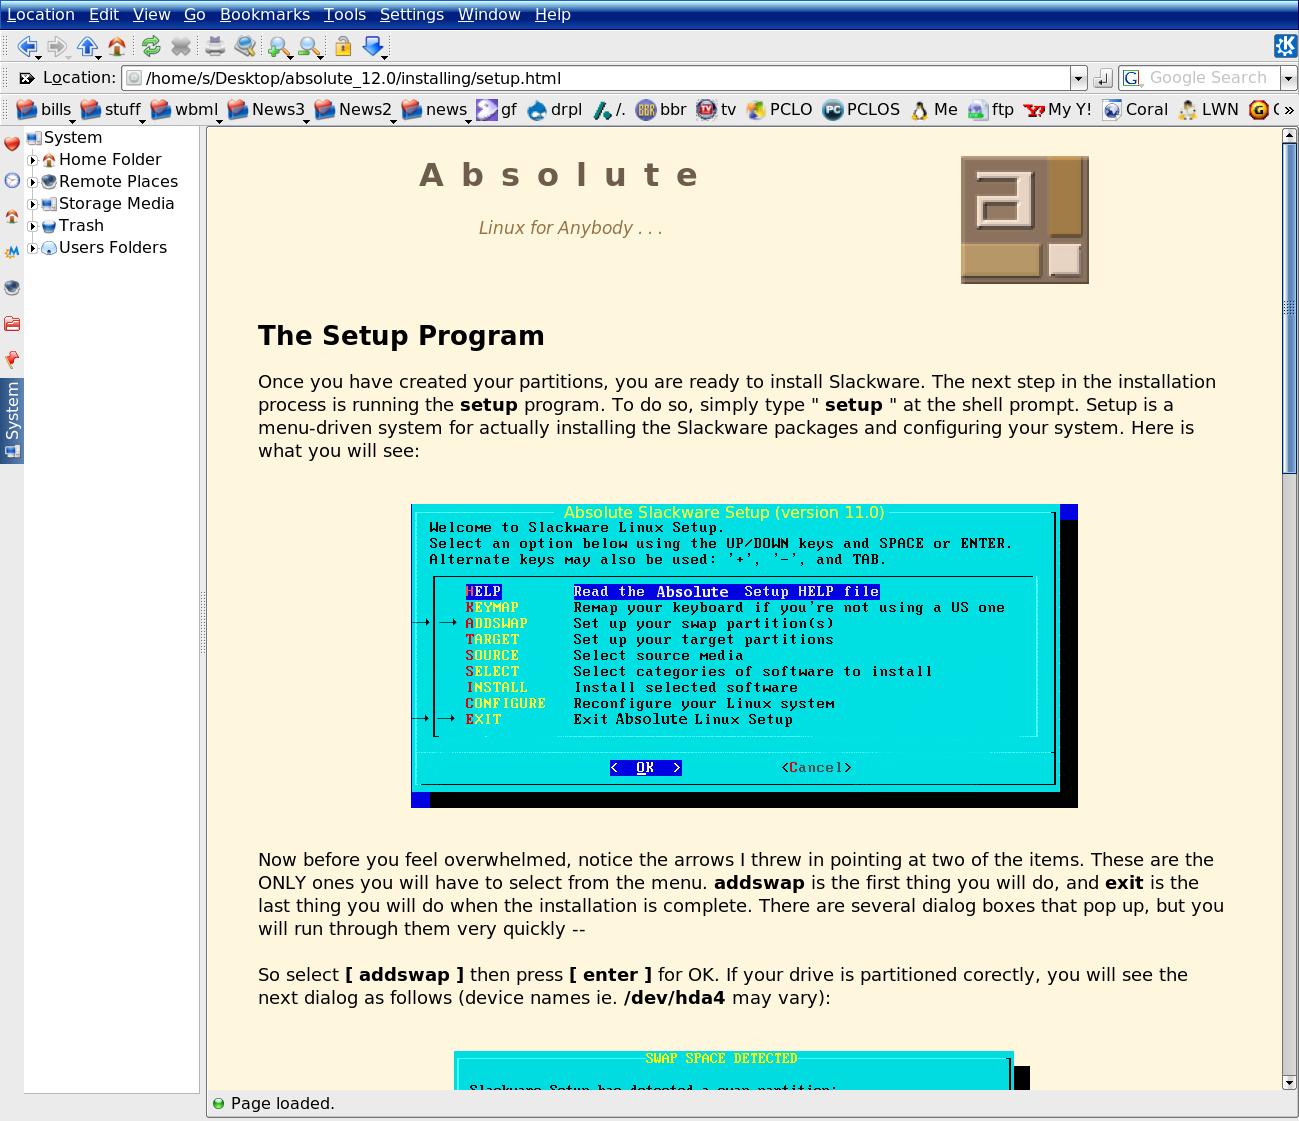Click the Stop loading X icon
The width and height of the screenshot is (1299, 1121).
coord(181,46)
